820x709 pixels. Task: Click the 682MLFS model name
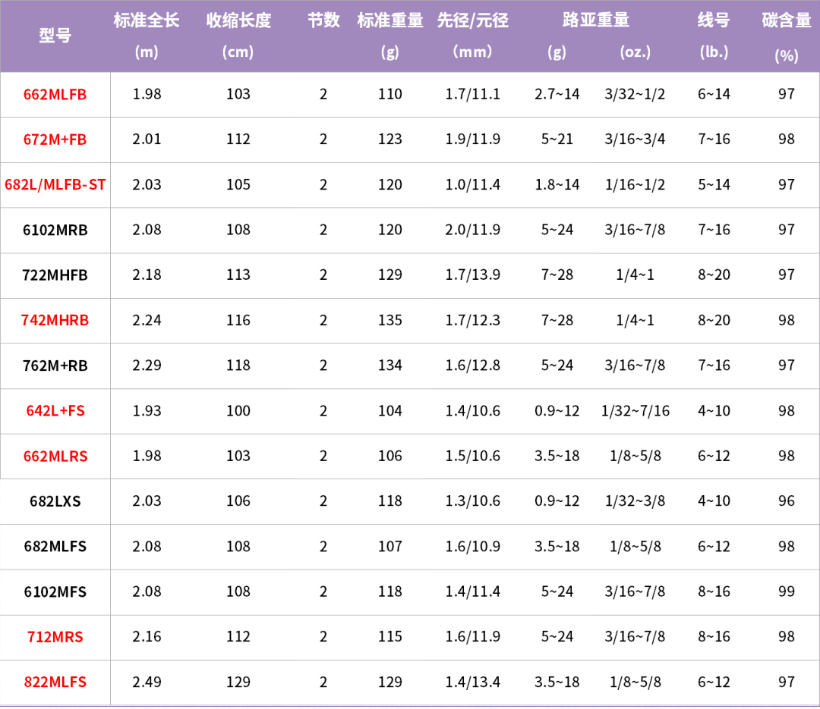click(55, 546)
